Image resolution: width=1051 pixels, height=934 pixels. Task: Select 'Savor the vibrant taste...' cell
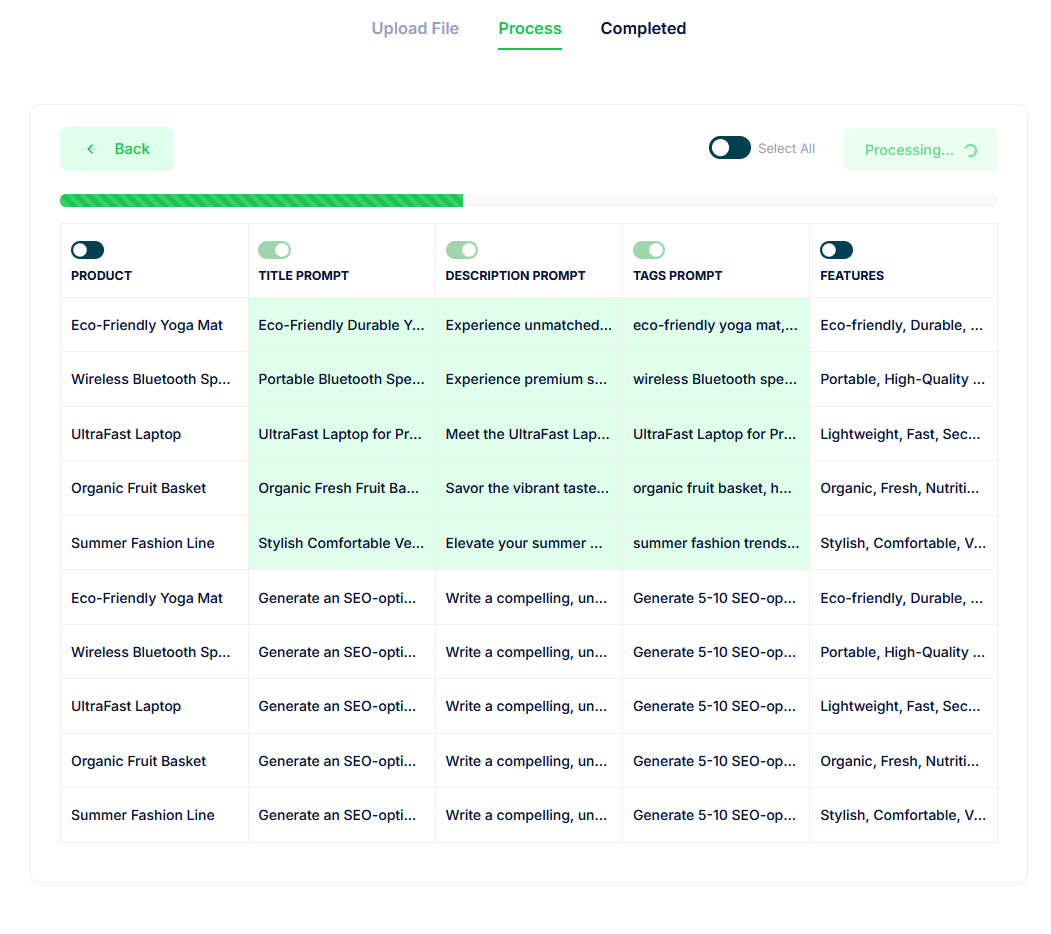click(x=529, y=488)
